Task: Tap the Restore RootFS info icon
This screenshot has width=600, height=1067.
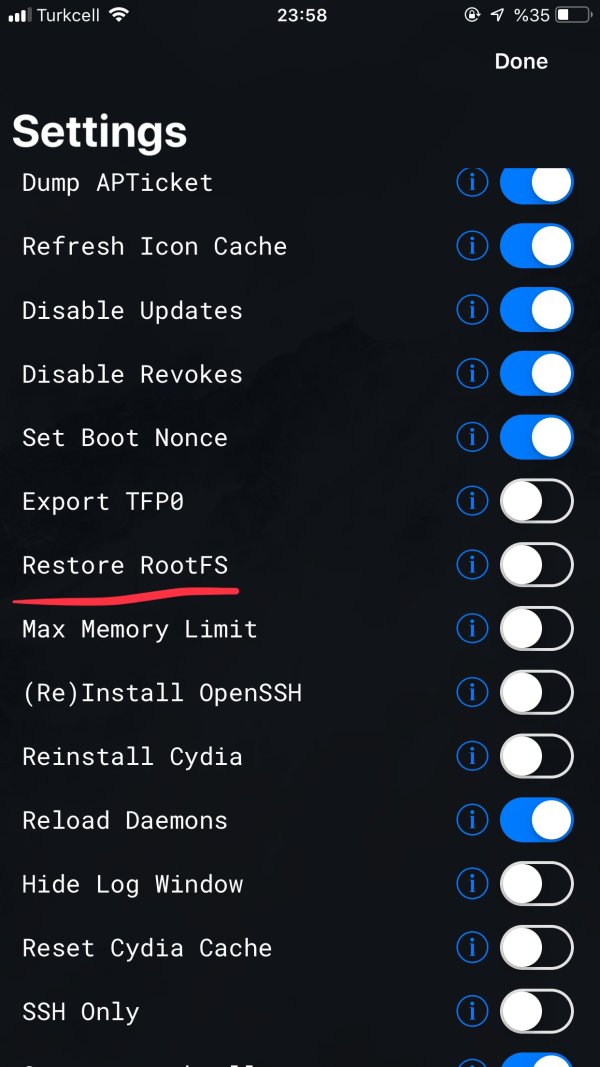Action: [x=471, y=565]
